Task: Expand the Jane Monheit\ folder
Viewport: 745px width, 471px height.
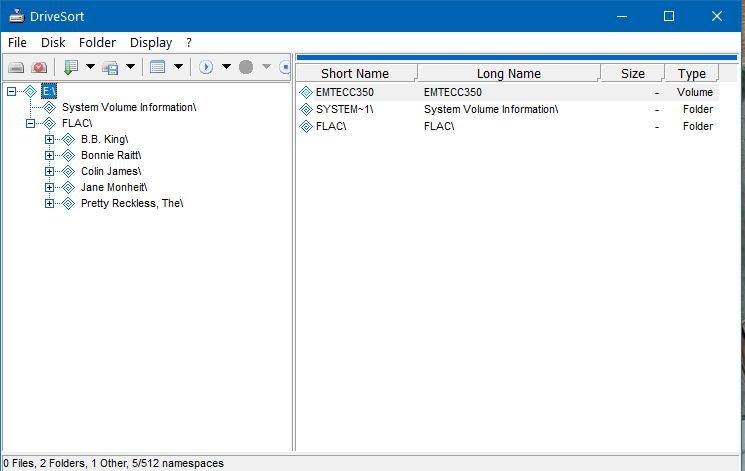Action: 49,187
